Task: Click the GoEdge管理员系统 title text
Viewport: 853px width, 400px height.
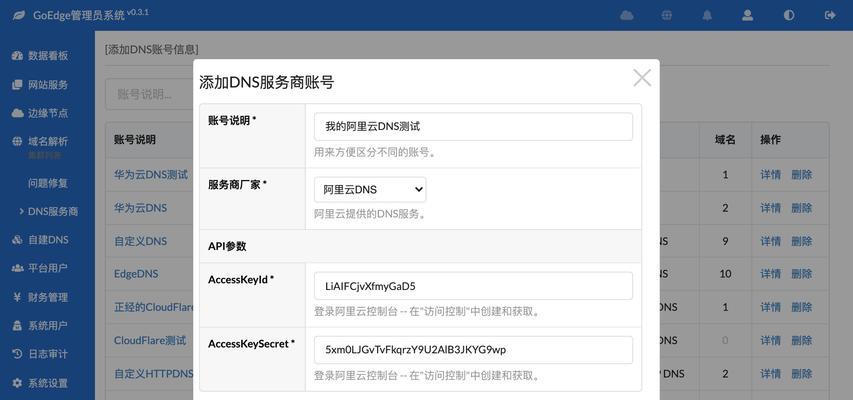Action: pyautogui.click(x=79, y=15)
